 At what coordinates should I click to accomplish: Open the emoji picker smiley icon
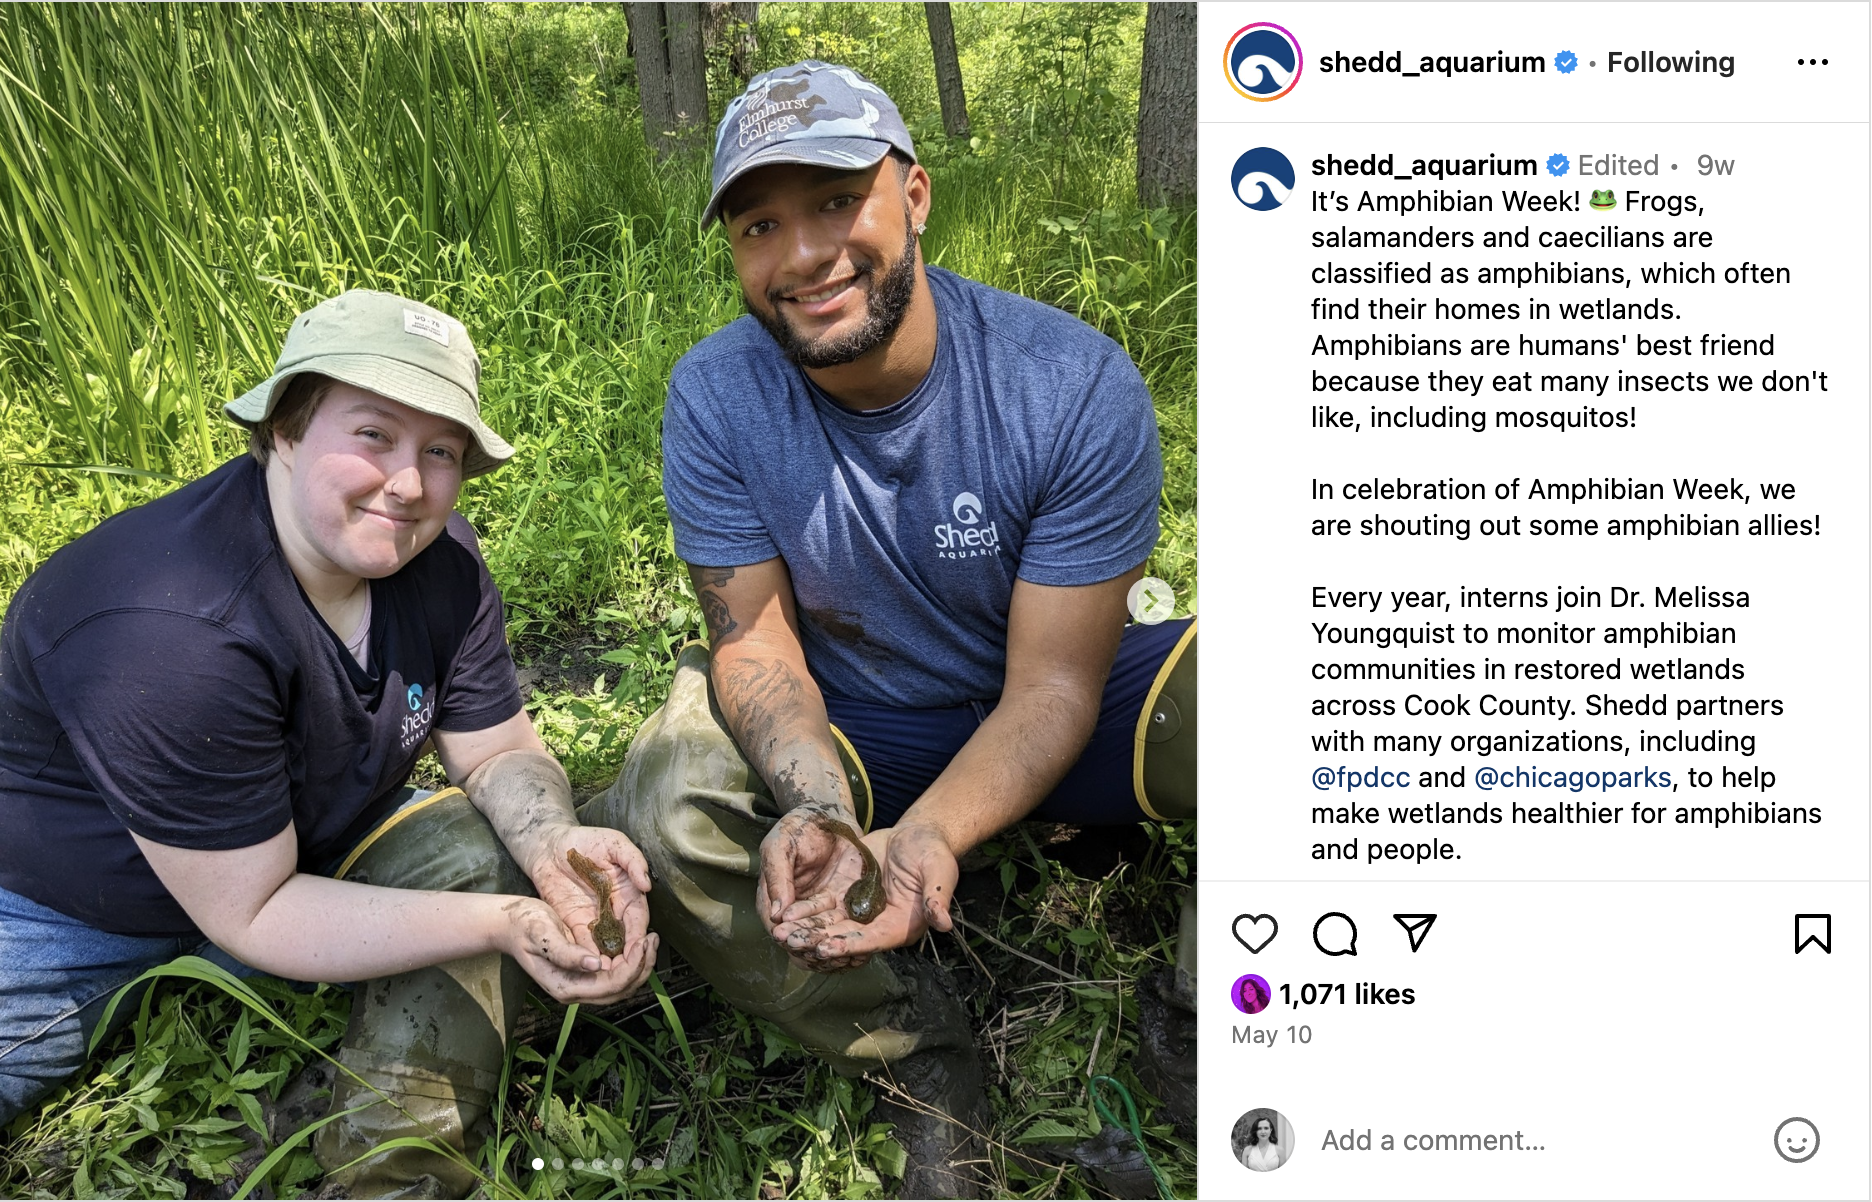(1796, 1140)
